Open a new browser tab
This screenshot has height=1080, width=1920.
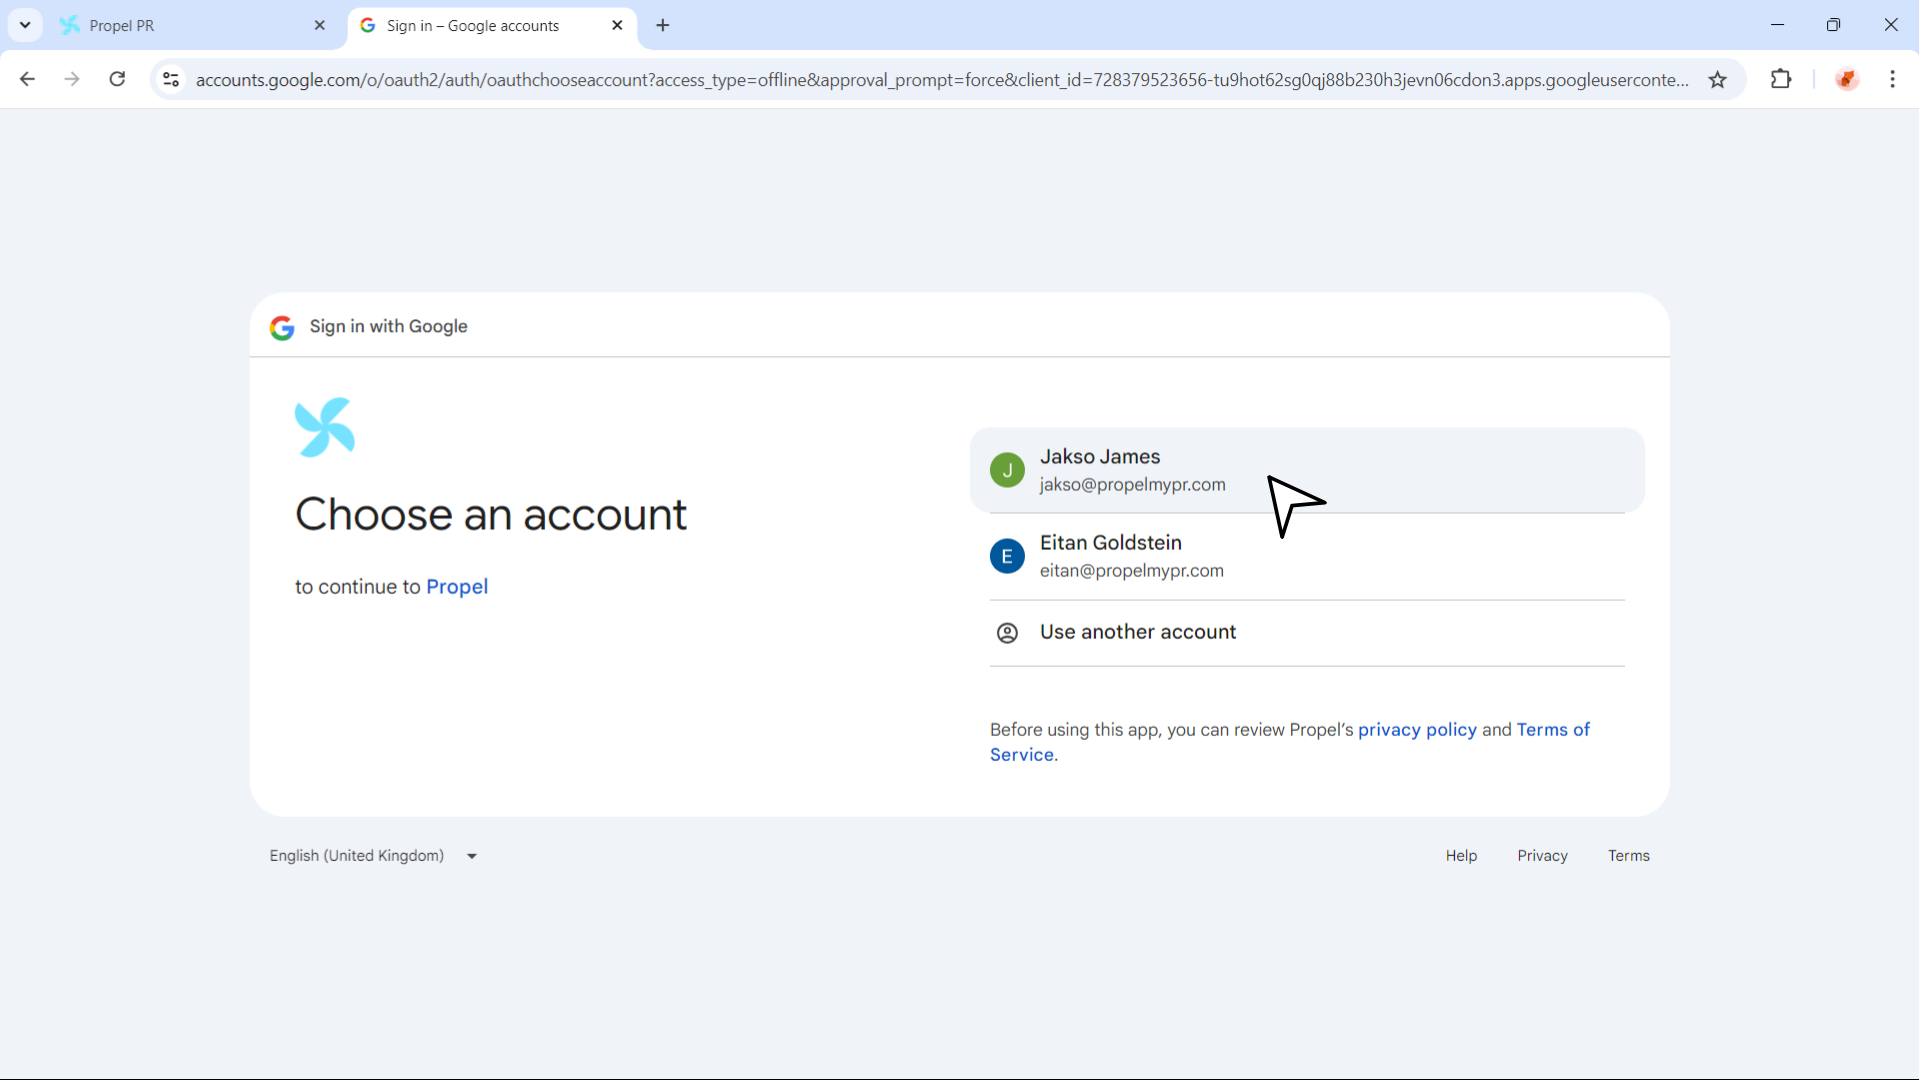click(663, 26)
